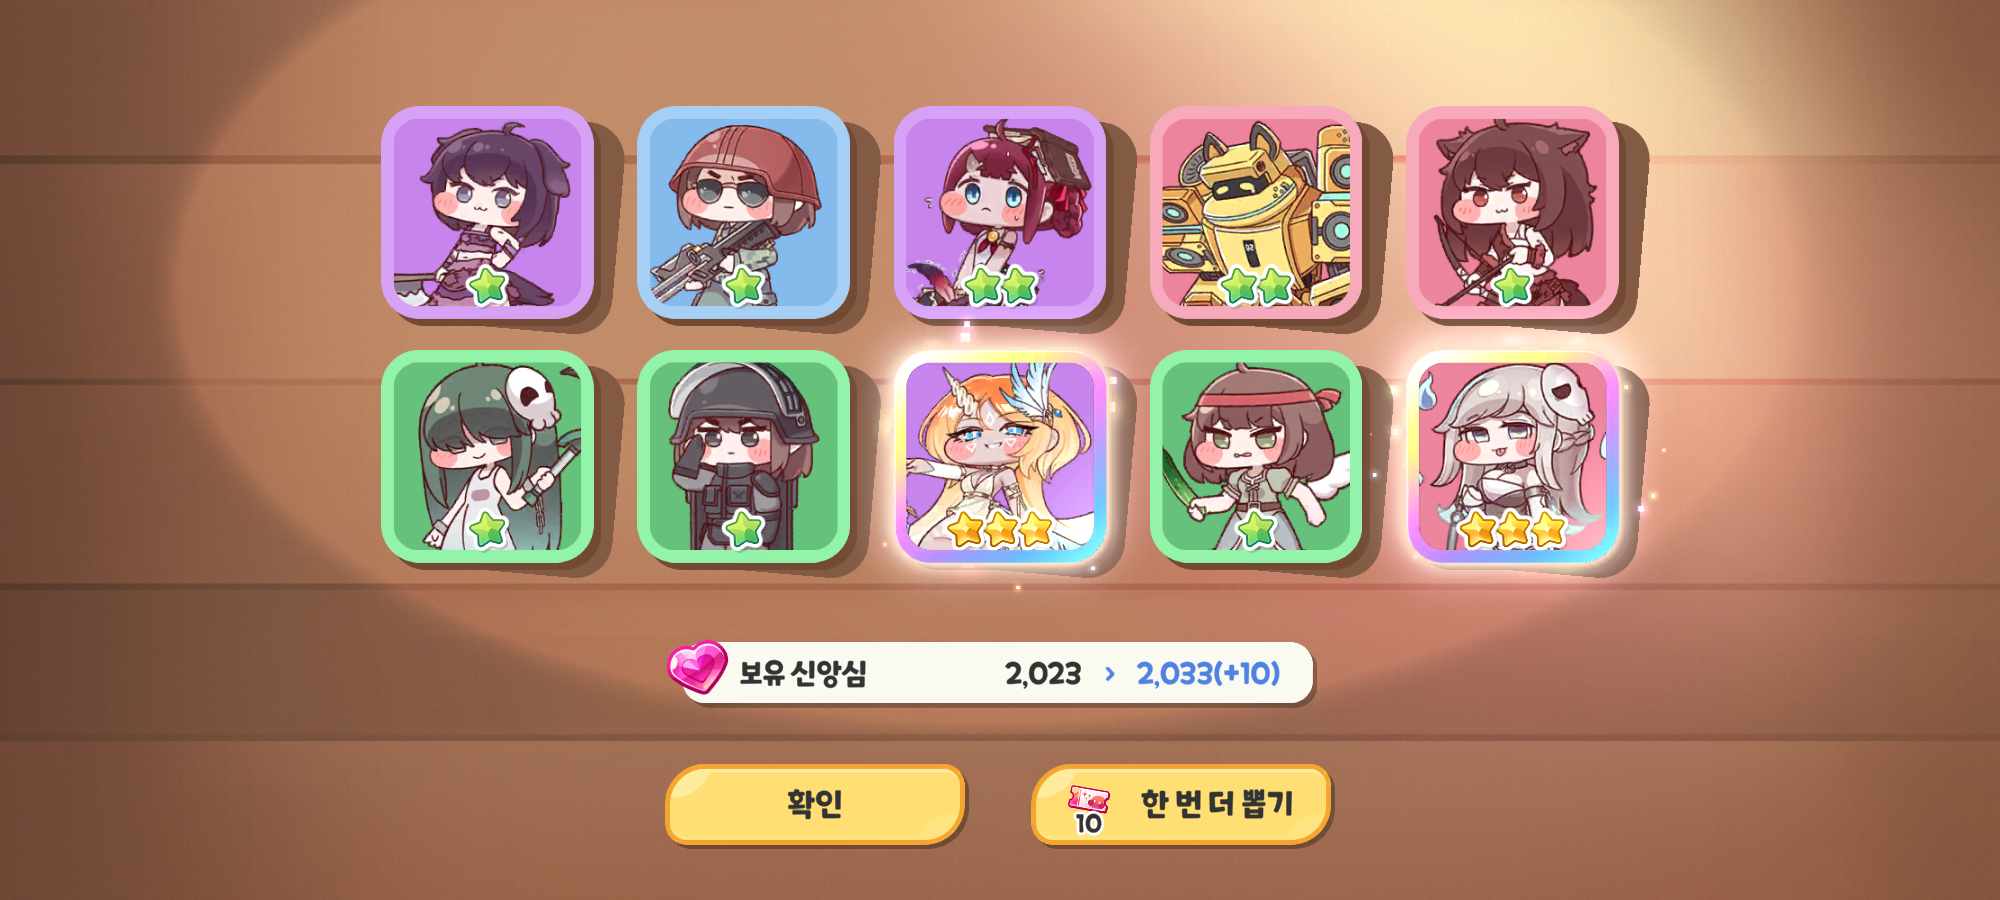Screen dimensions: 2000x900
Task: Choose the brown wolf-eared archer girl card
Action: (x=1512, y=213)
